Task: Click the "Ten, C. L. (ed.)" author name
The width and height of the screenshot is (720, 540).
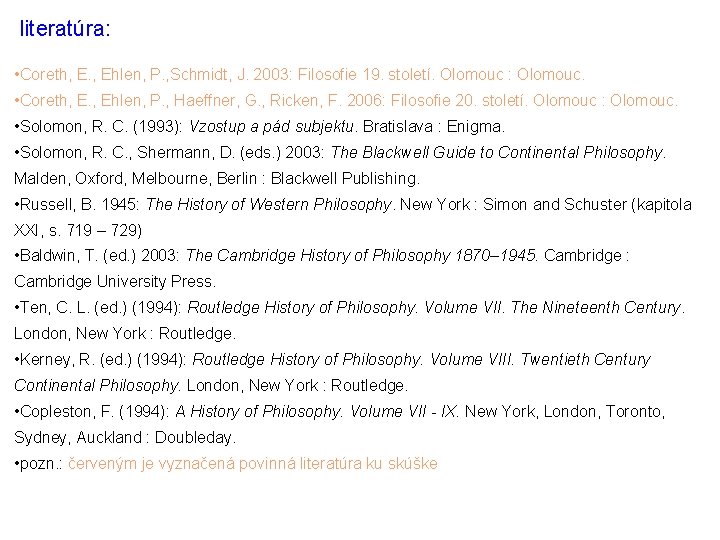Action: click(73, 308)
